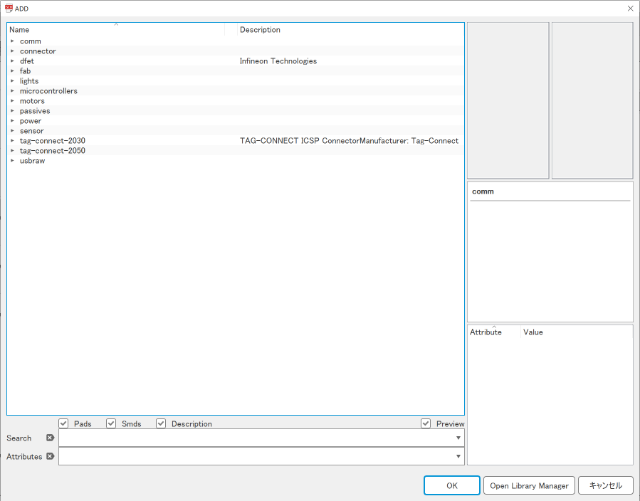Select the motors library row
Viewport: 640px width, 501px height.
(x=235, y=101)
